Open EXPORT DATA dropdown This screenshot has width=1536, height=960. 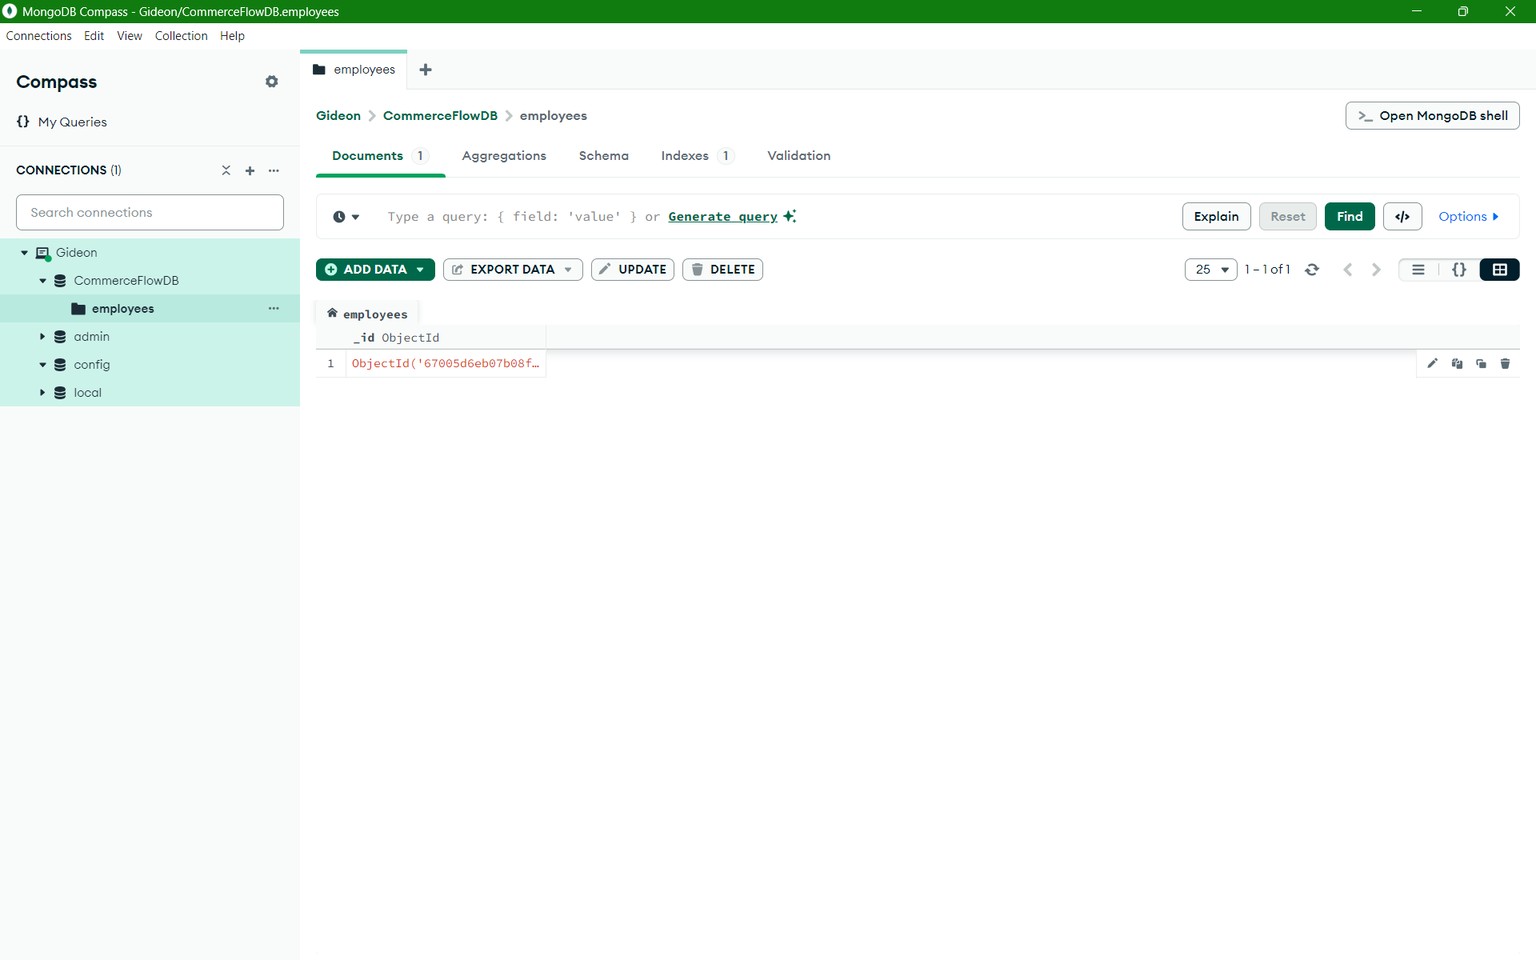click(x=512, y=270)
